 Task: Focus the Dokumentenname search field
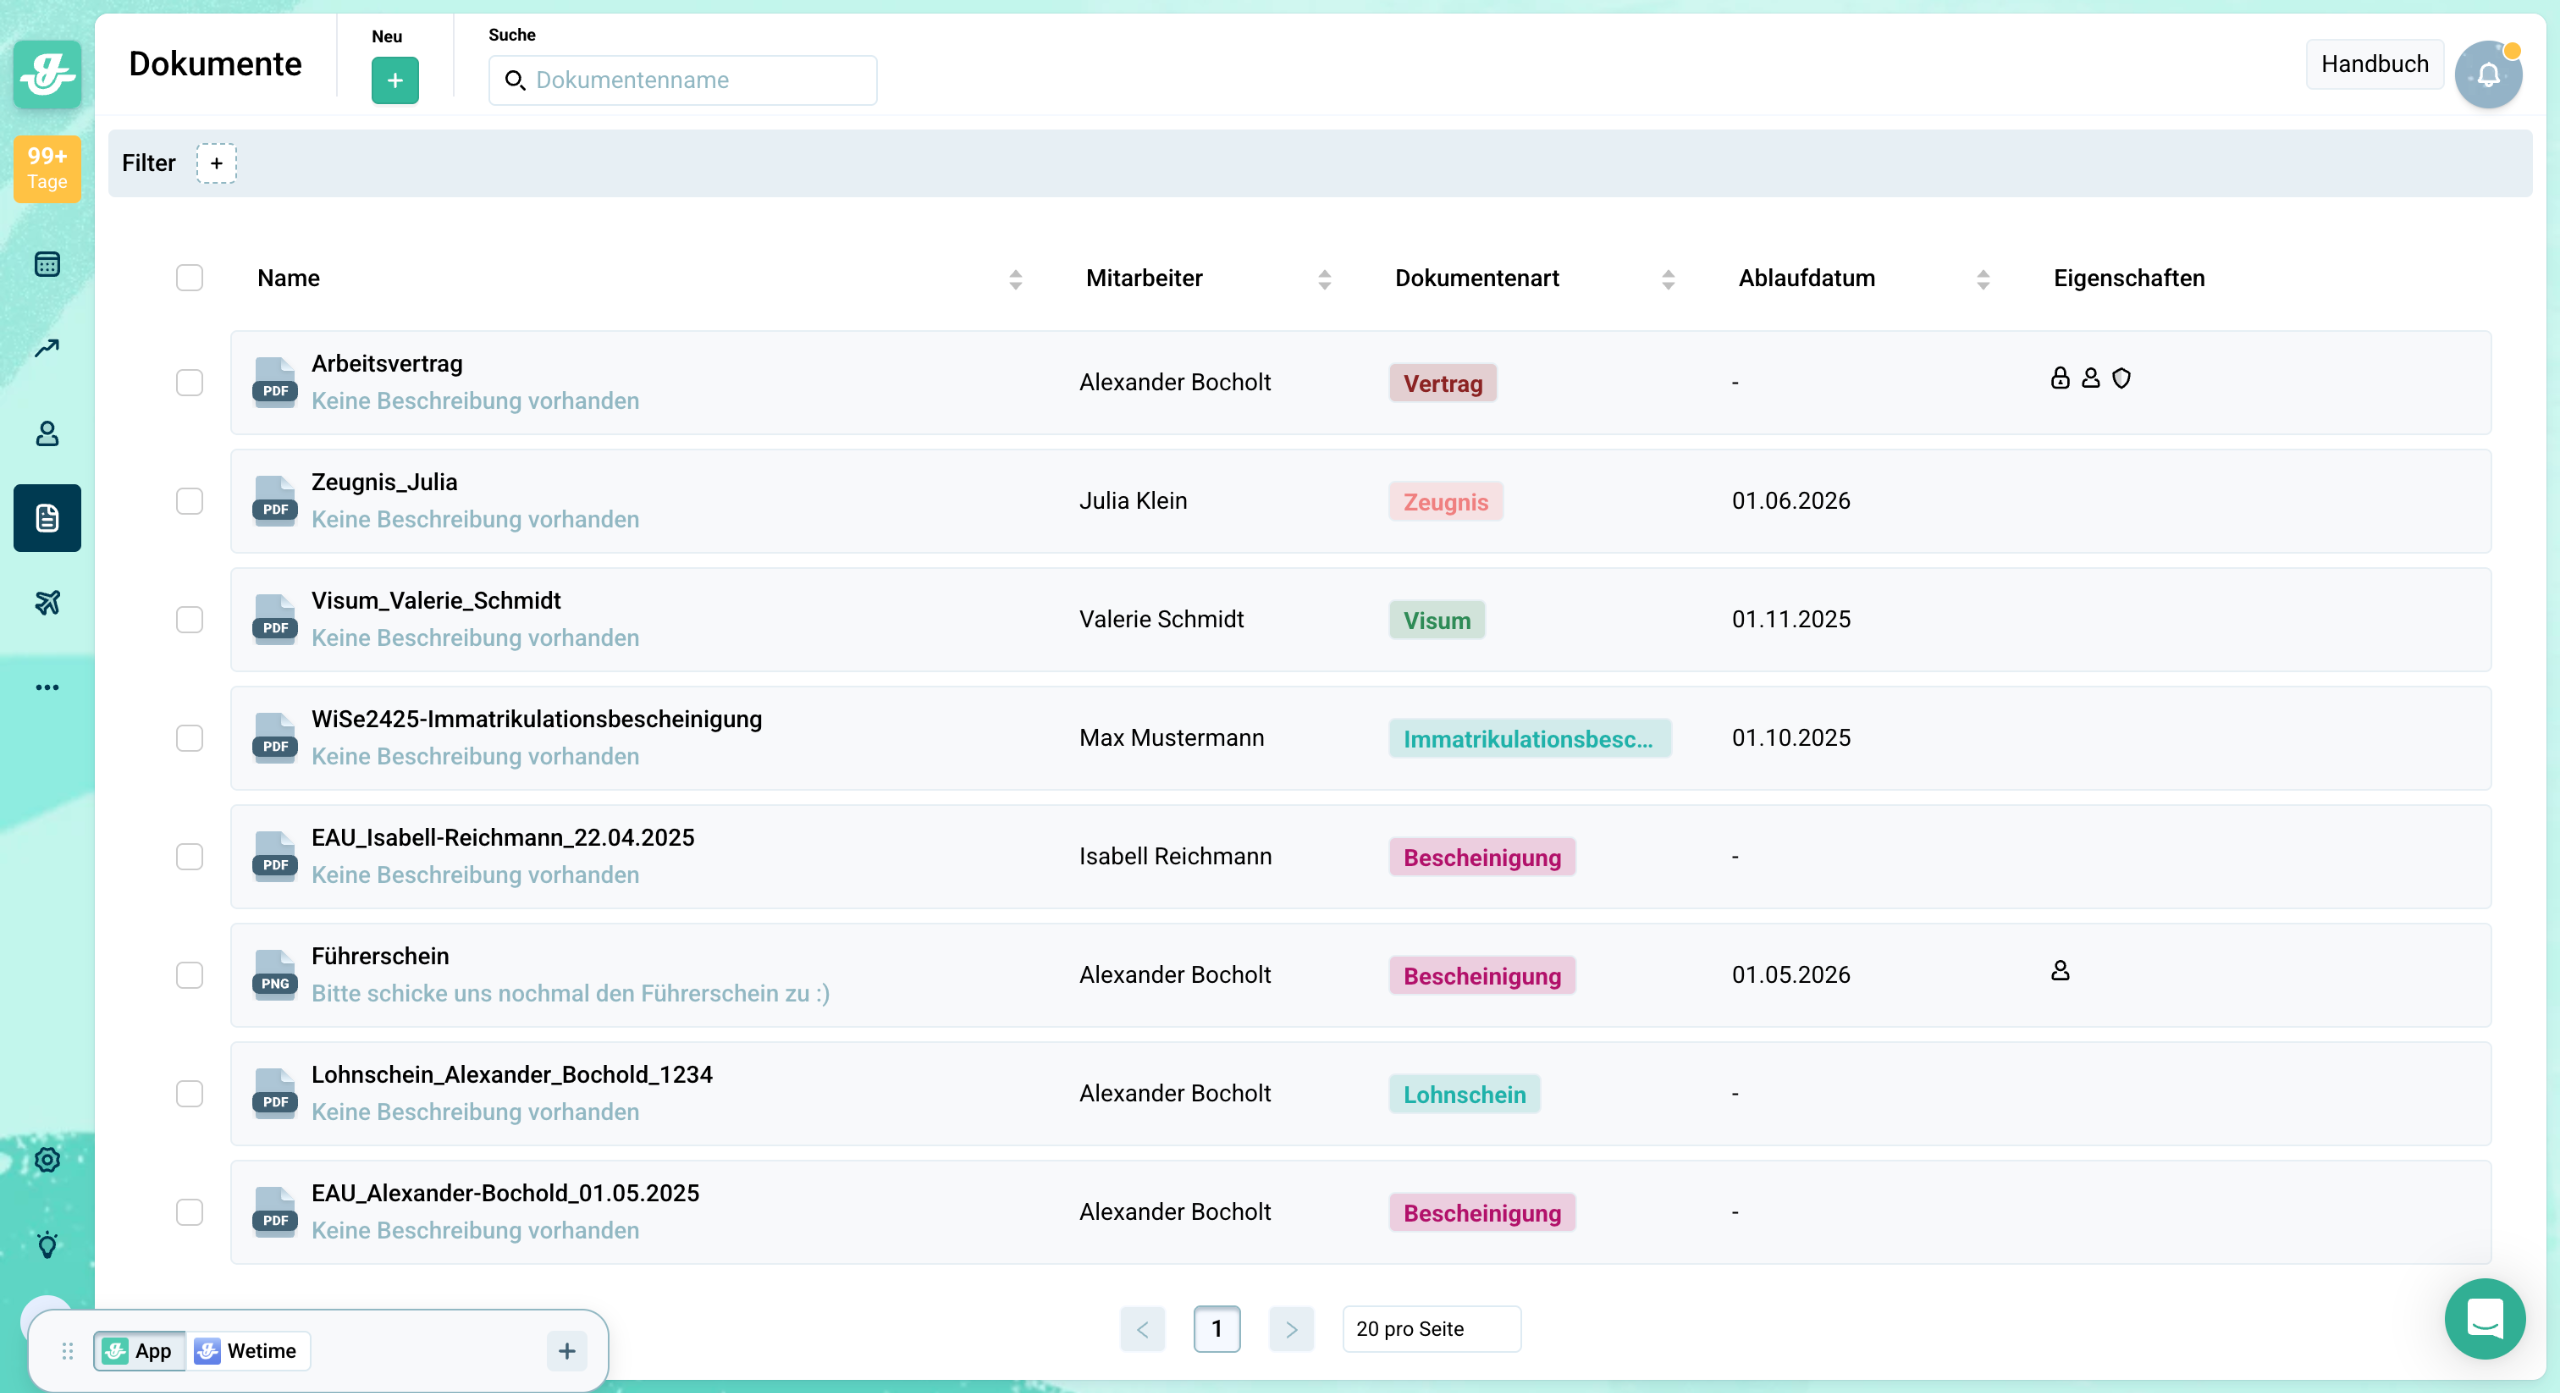click(700, 80)
